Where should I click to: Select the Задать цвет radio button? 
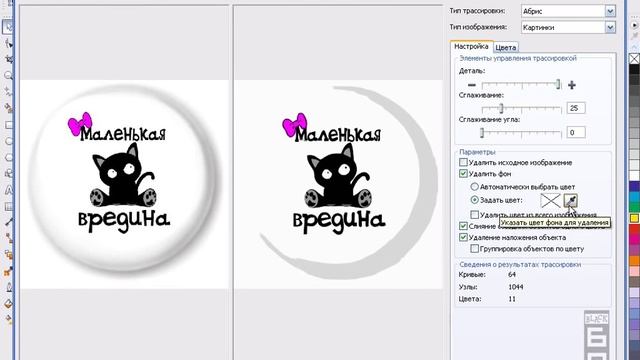(x=474, y=200)
